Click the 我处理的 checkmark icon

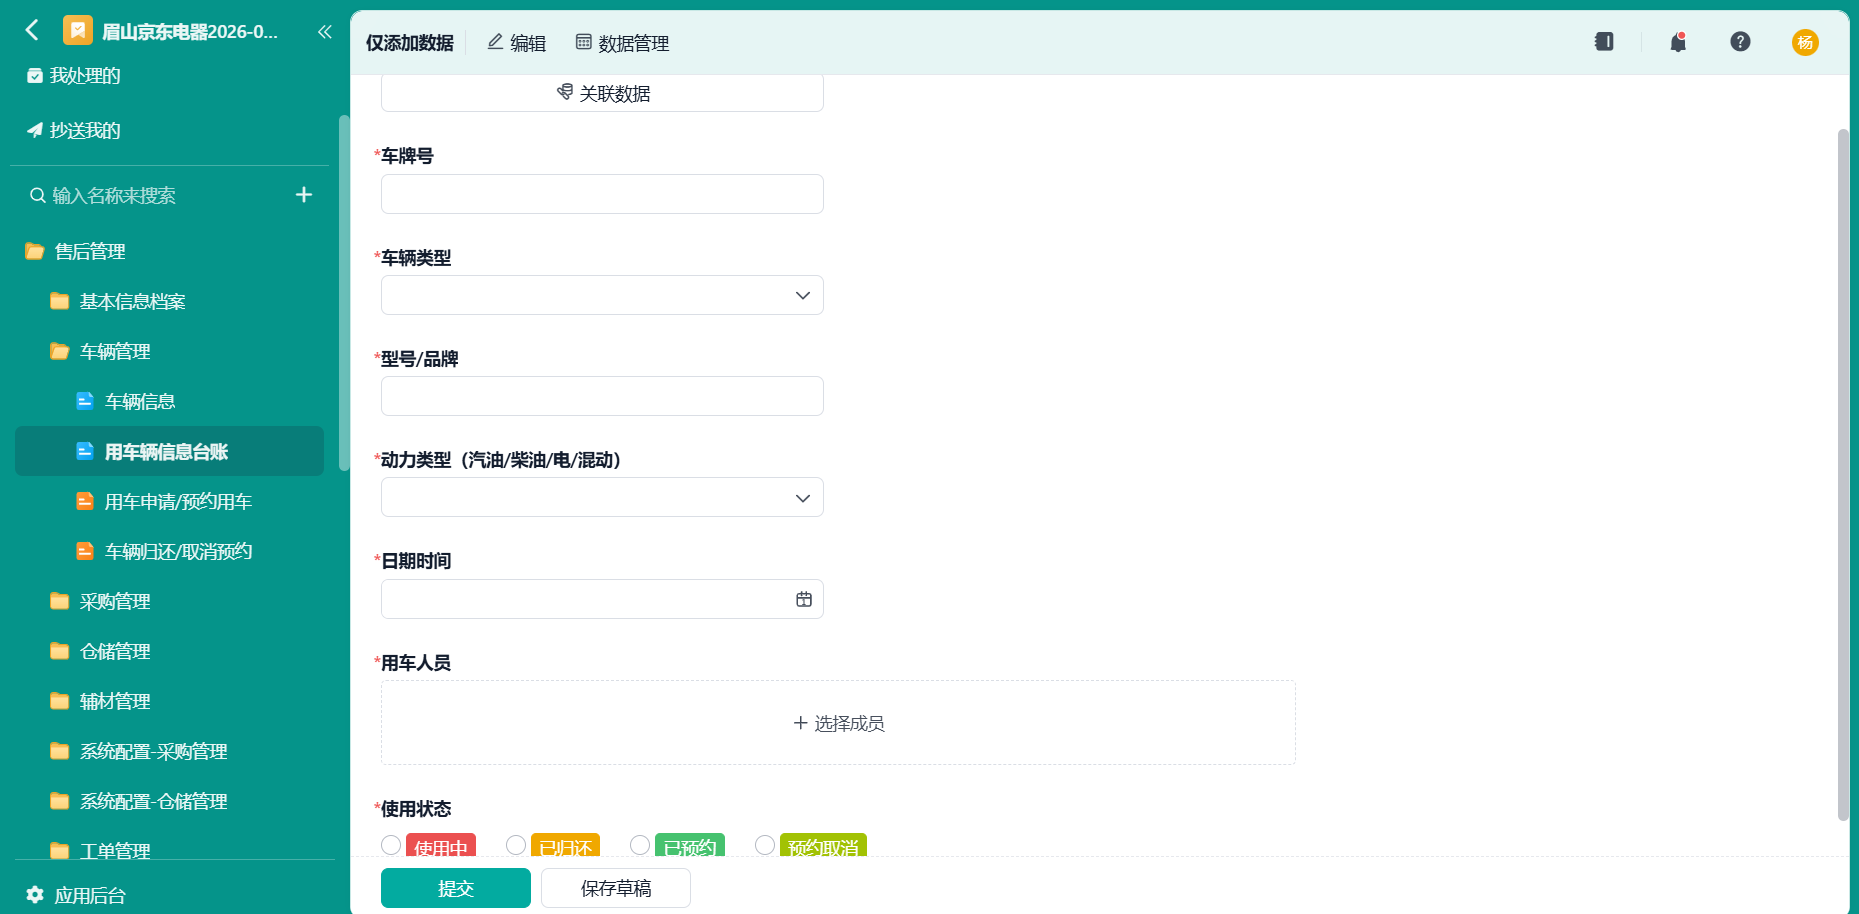pos(35,76)
